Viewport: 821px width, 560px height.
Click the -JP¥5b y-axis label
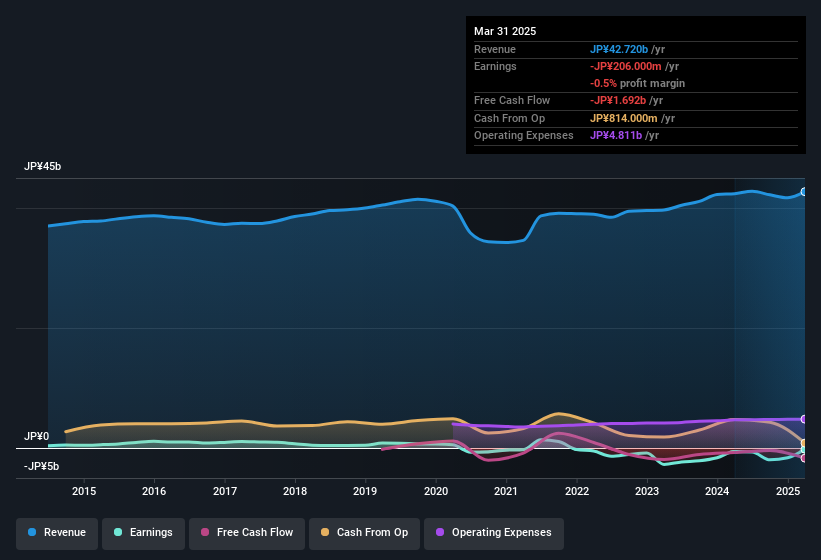(x=41, y=466)
